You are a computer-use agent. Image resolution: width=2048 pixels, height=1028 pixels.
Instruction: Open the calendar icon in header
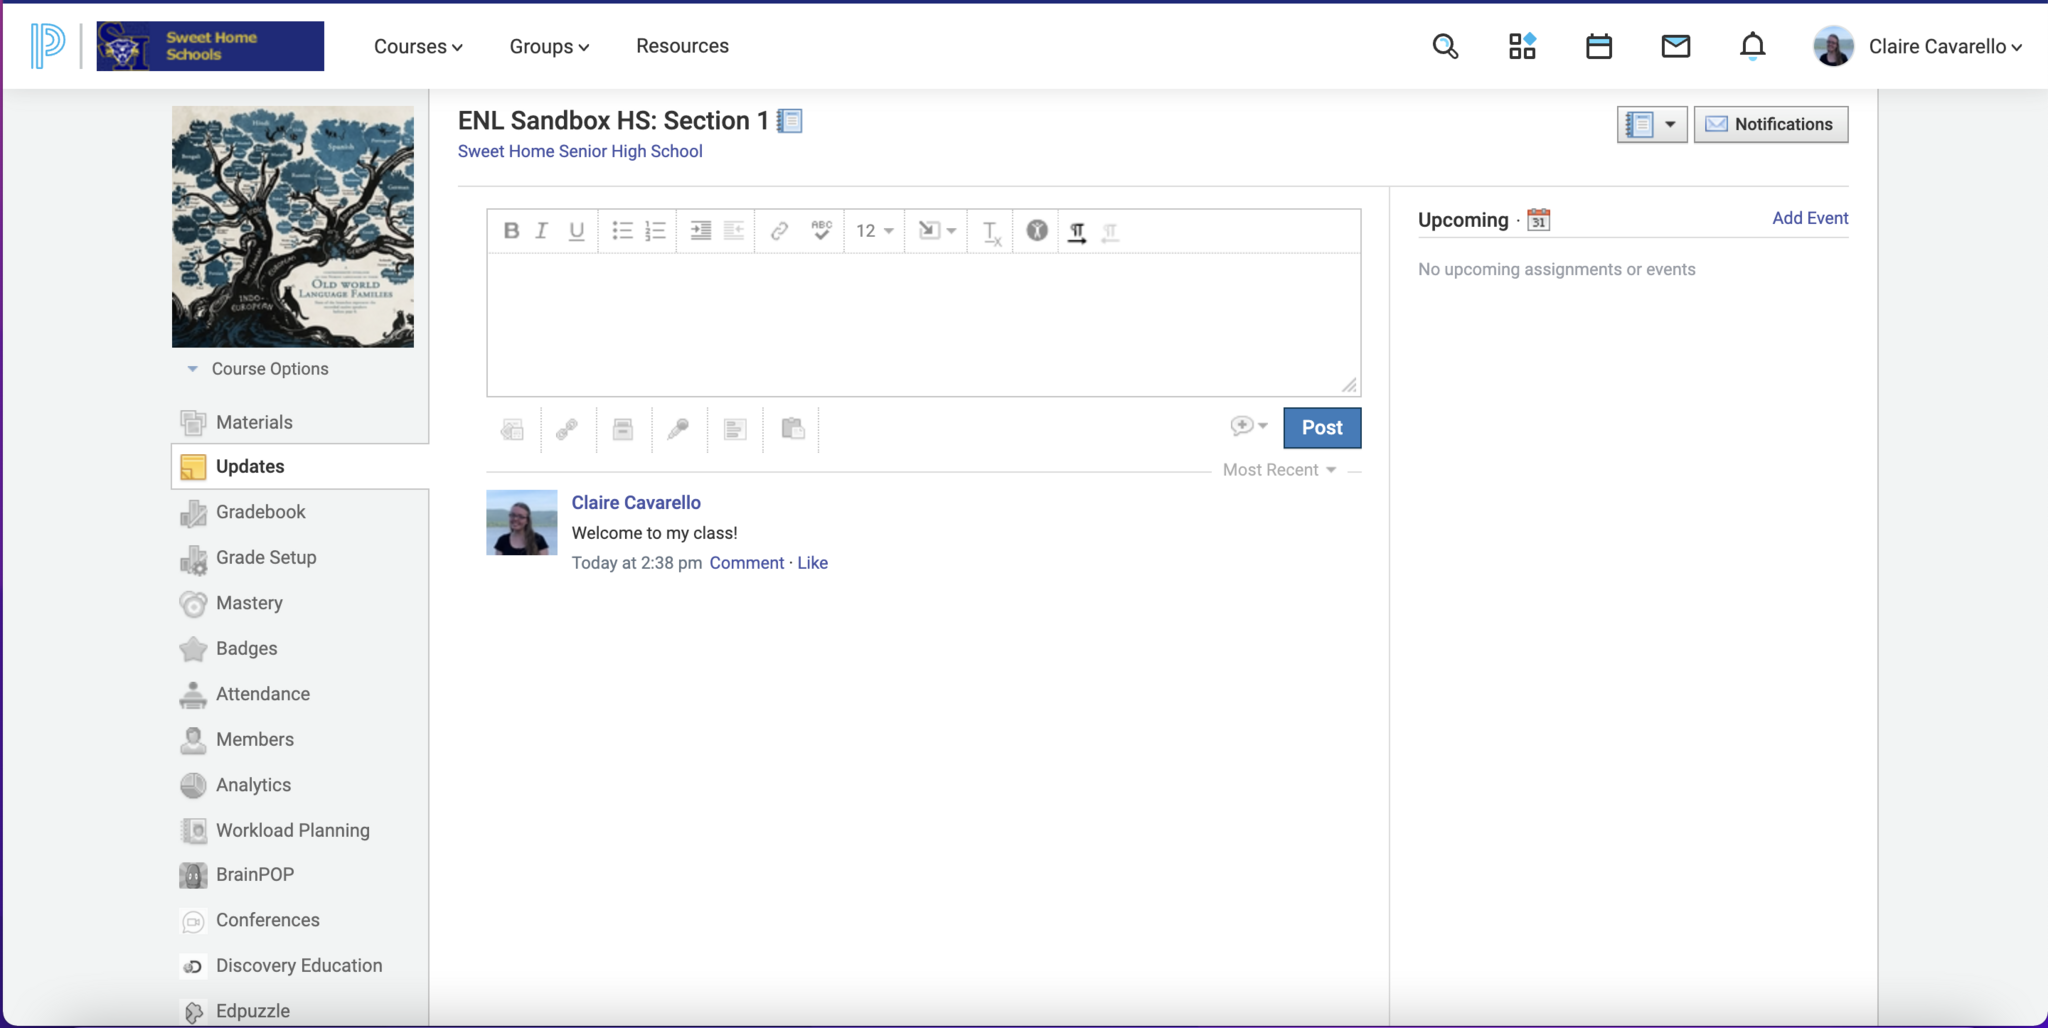(1598, 46)
